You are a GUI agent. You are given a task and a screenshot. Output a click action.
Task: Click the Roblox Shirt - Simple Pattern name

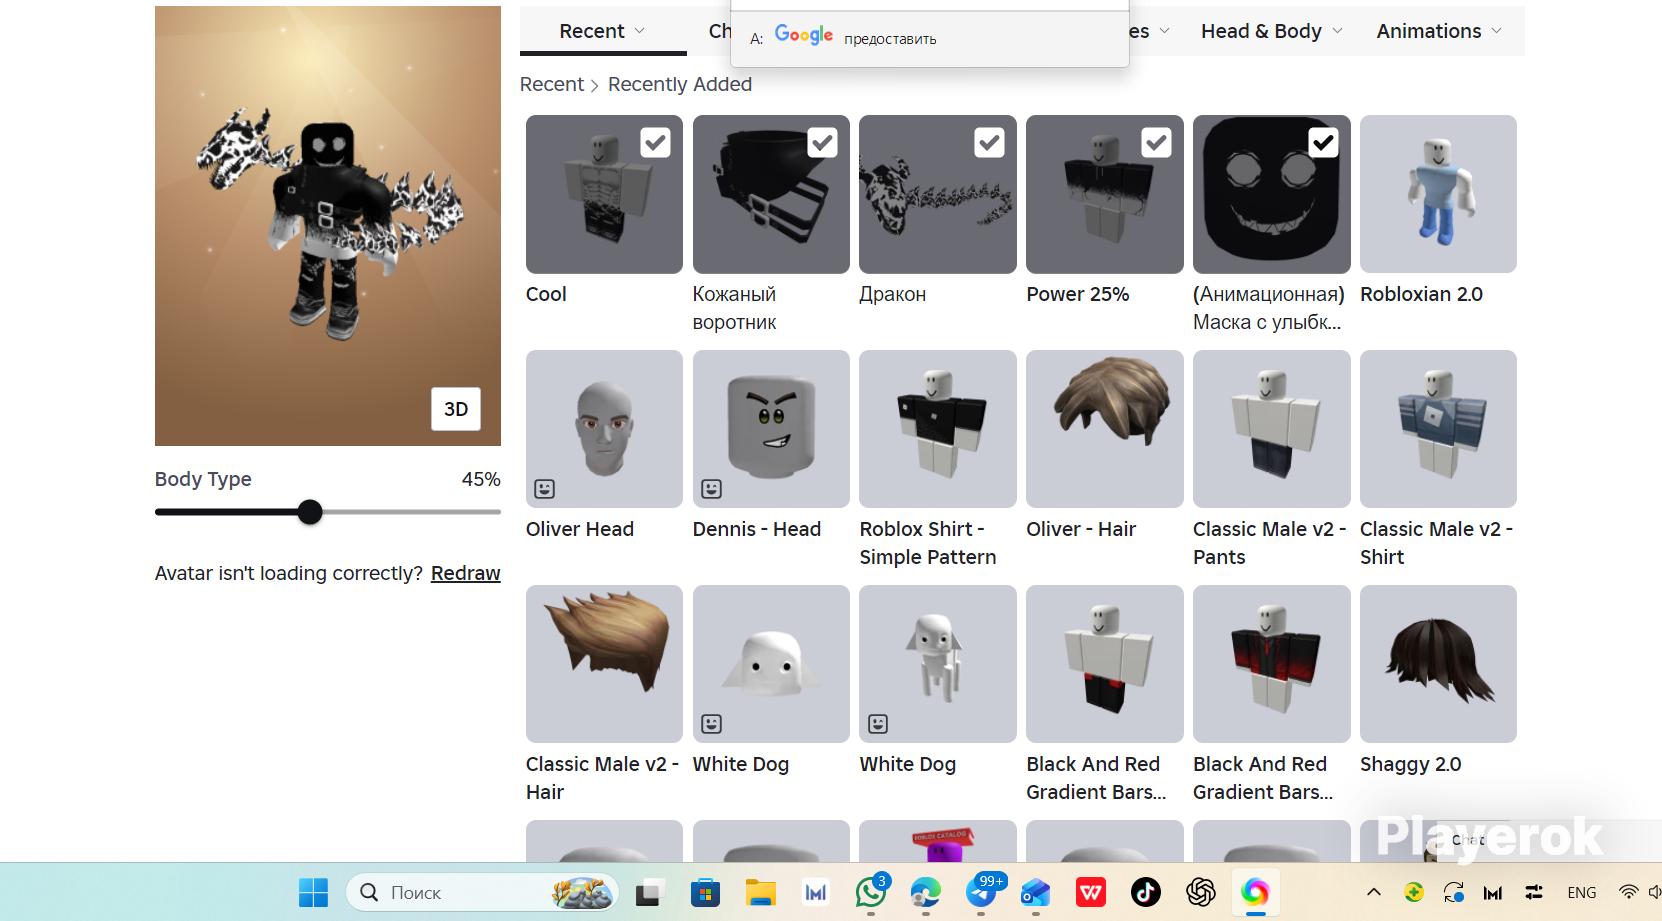[x=928, y=543]
